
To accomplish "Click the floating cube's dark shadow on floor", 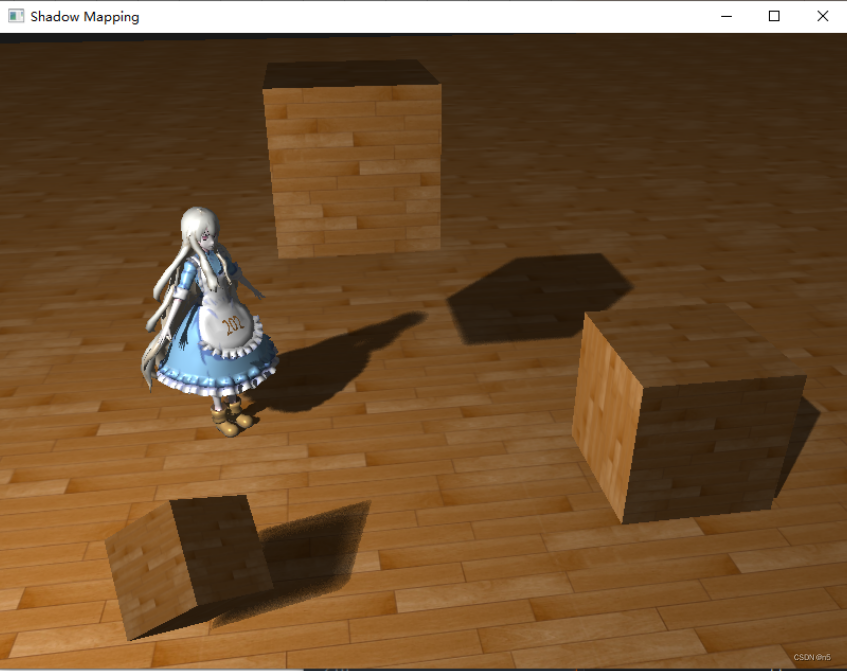I will click(539, 298).
